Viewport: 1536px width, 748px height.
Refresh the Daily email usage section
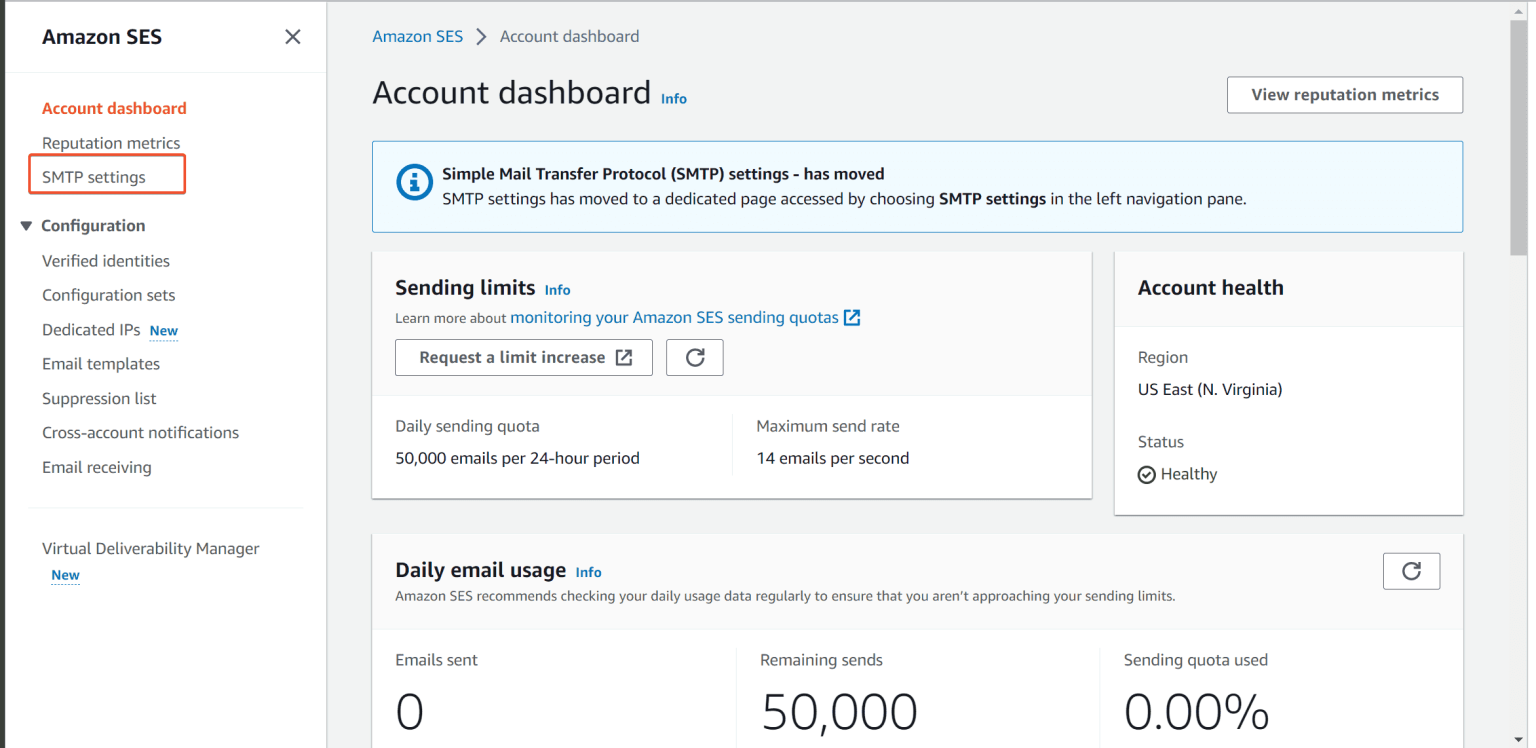coord(1411,571)
